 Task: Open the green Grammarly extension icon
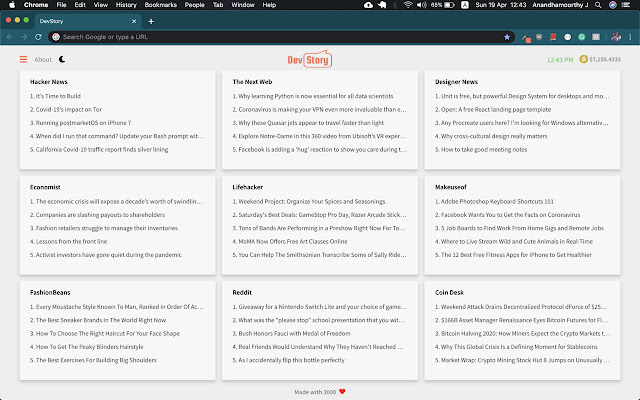point(582,37)
